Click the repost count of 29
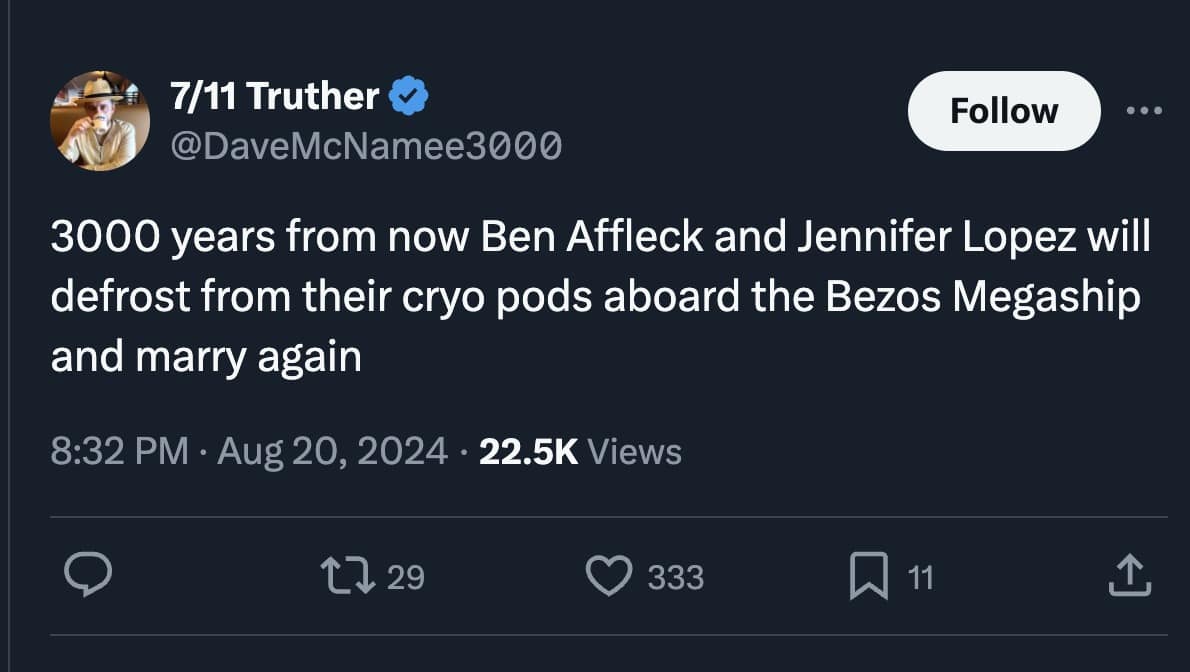 pyautogui.click(x=405, y=578)
